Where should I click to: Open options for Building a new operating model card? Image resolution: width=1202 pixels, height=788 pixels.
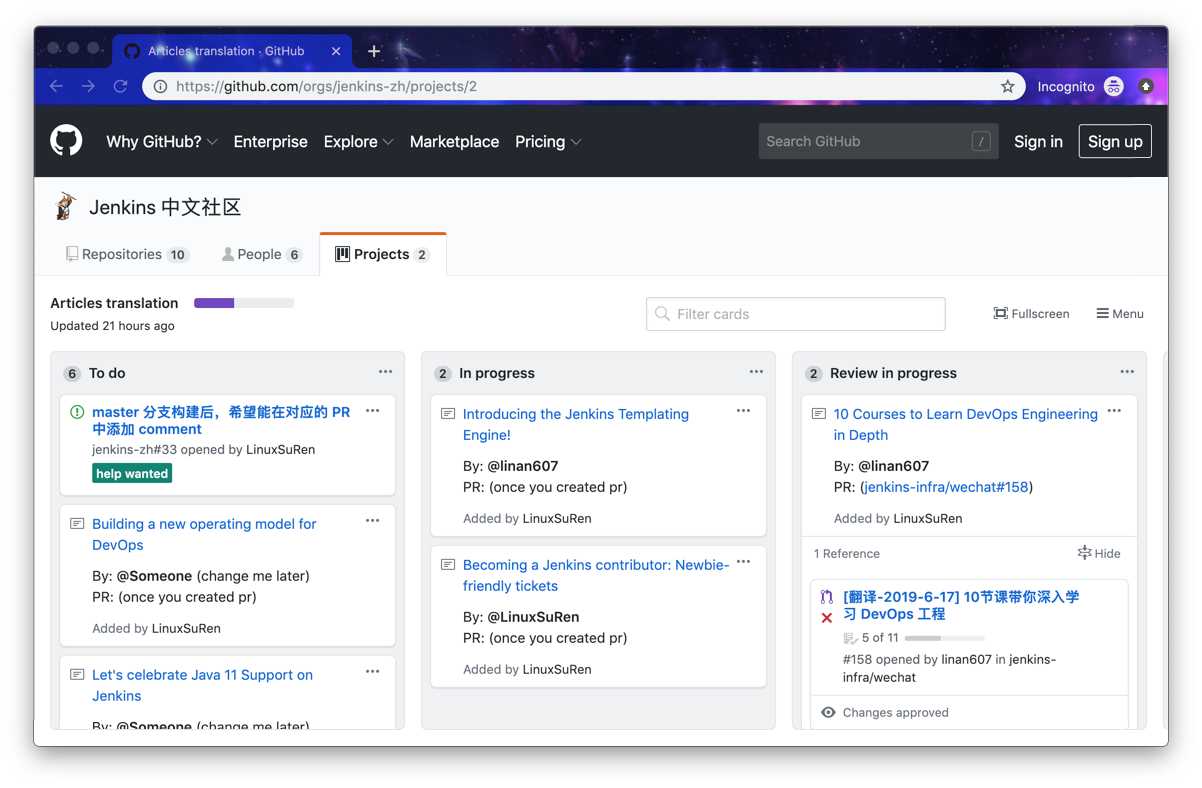(x=372, y=521)
